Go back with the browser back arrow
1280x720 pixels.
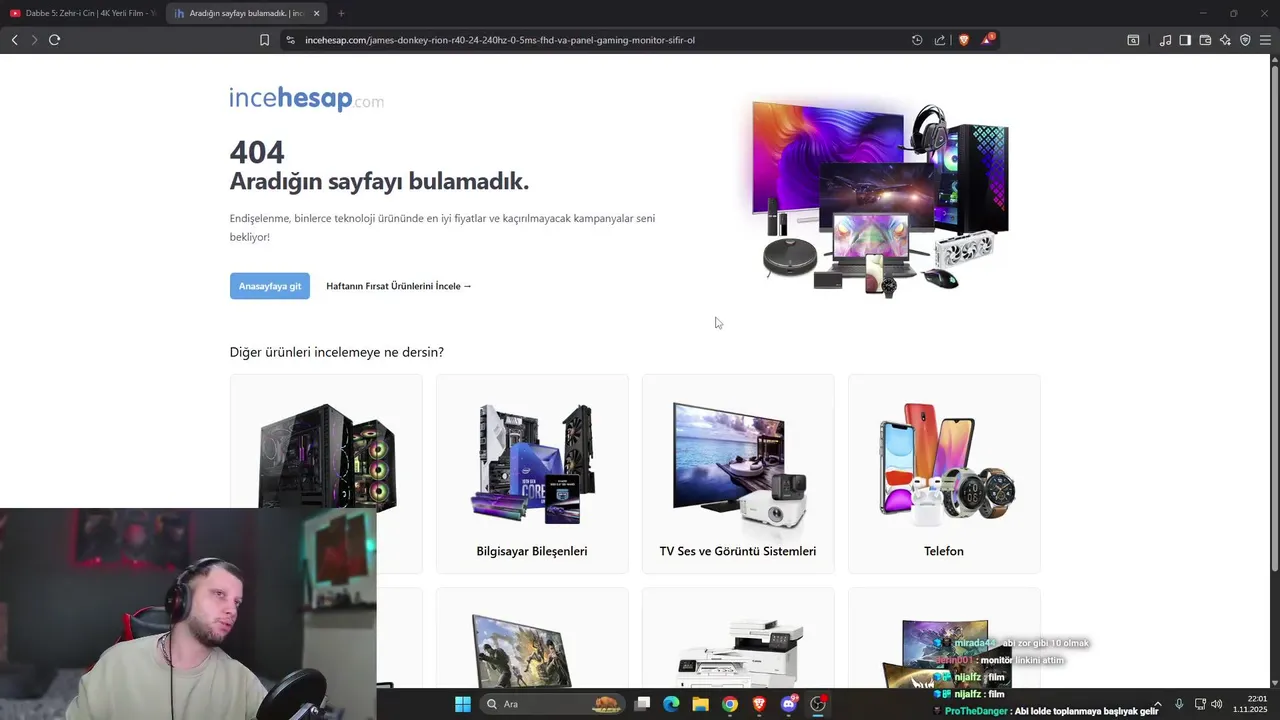pos(14,40)
